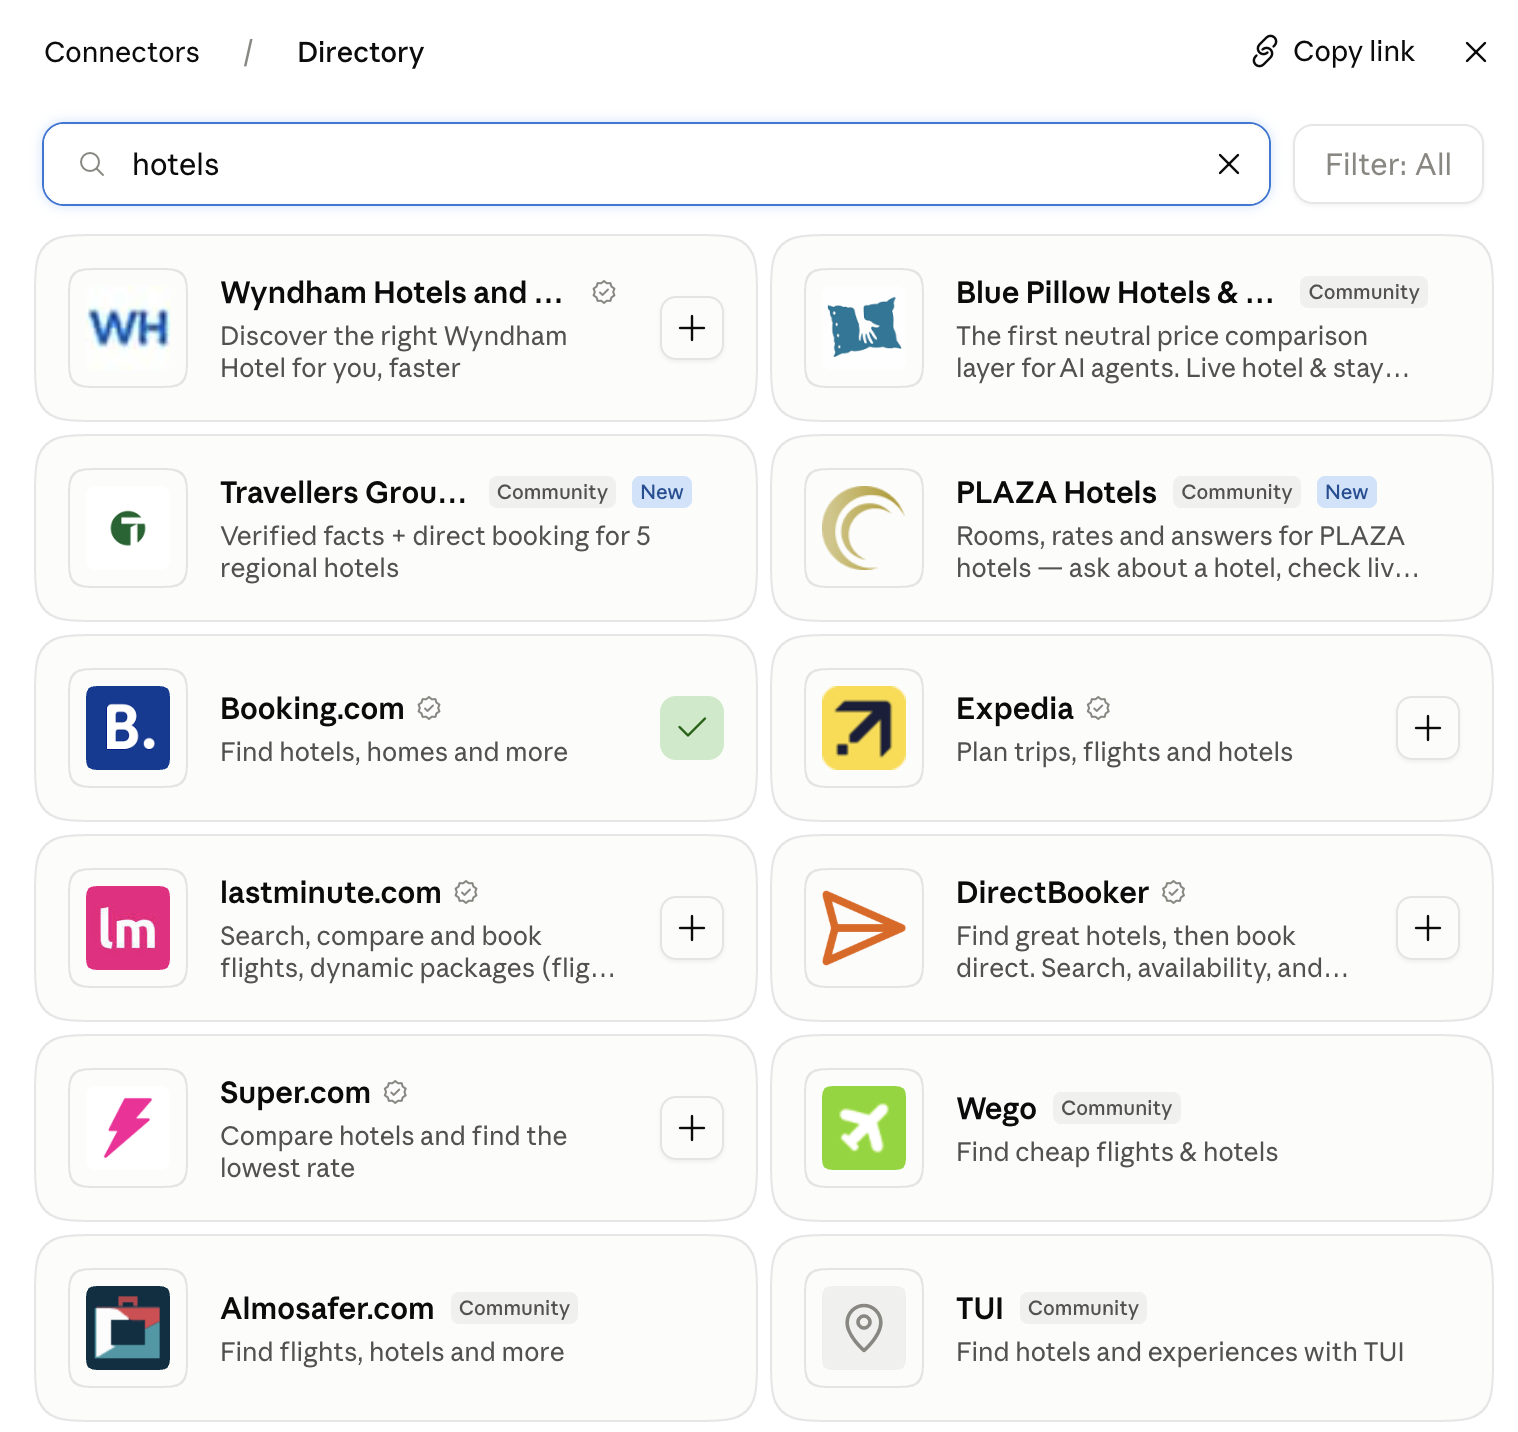Viewport: 1518px width, 1432px height.
Task: Click the hotels search input field
Action: click(x=656, y=164)
